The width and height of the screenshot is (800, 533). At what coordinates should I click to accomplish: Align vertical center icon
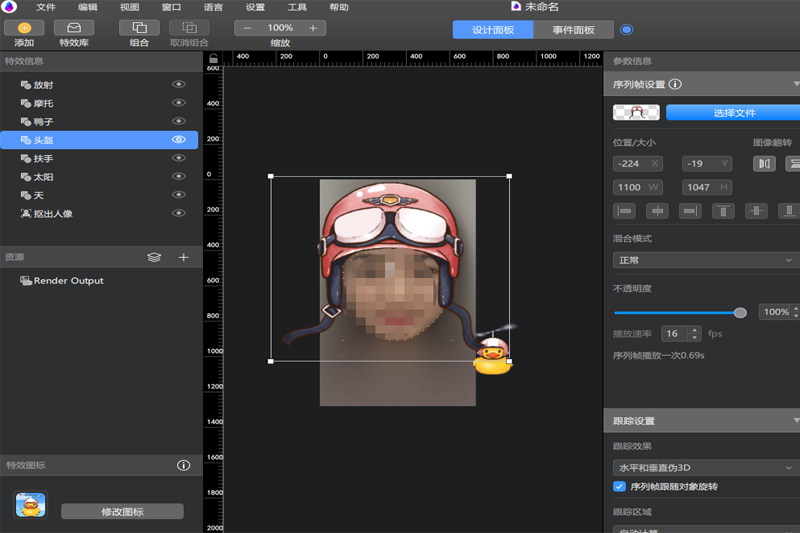pos(756,211)
